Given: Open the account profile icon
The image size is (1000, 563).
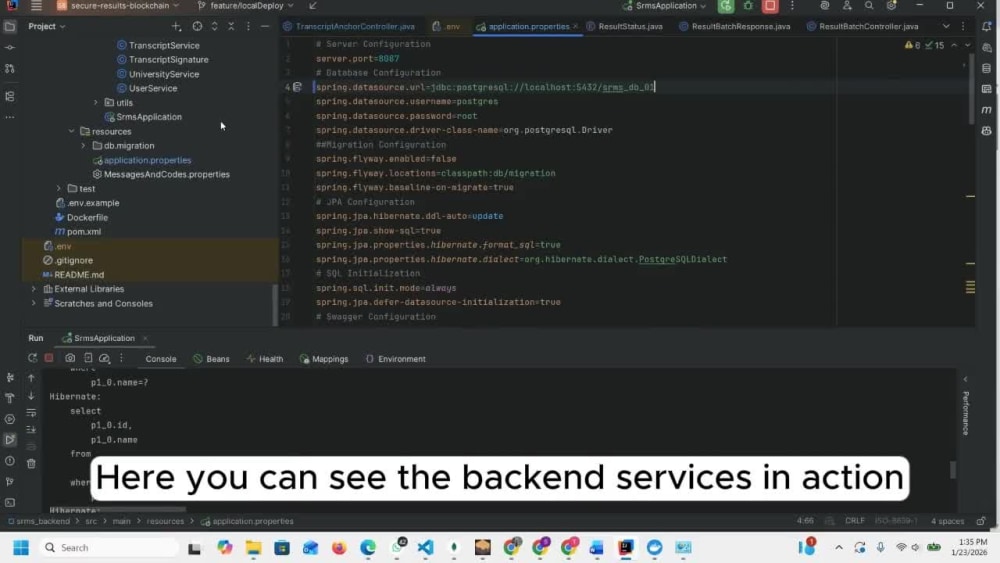Looking at the screenshot, I should 847,6.
